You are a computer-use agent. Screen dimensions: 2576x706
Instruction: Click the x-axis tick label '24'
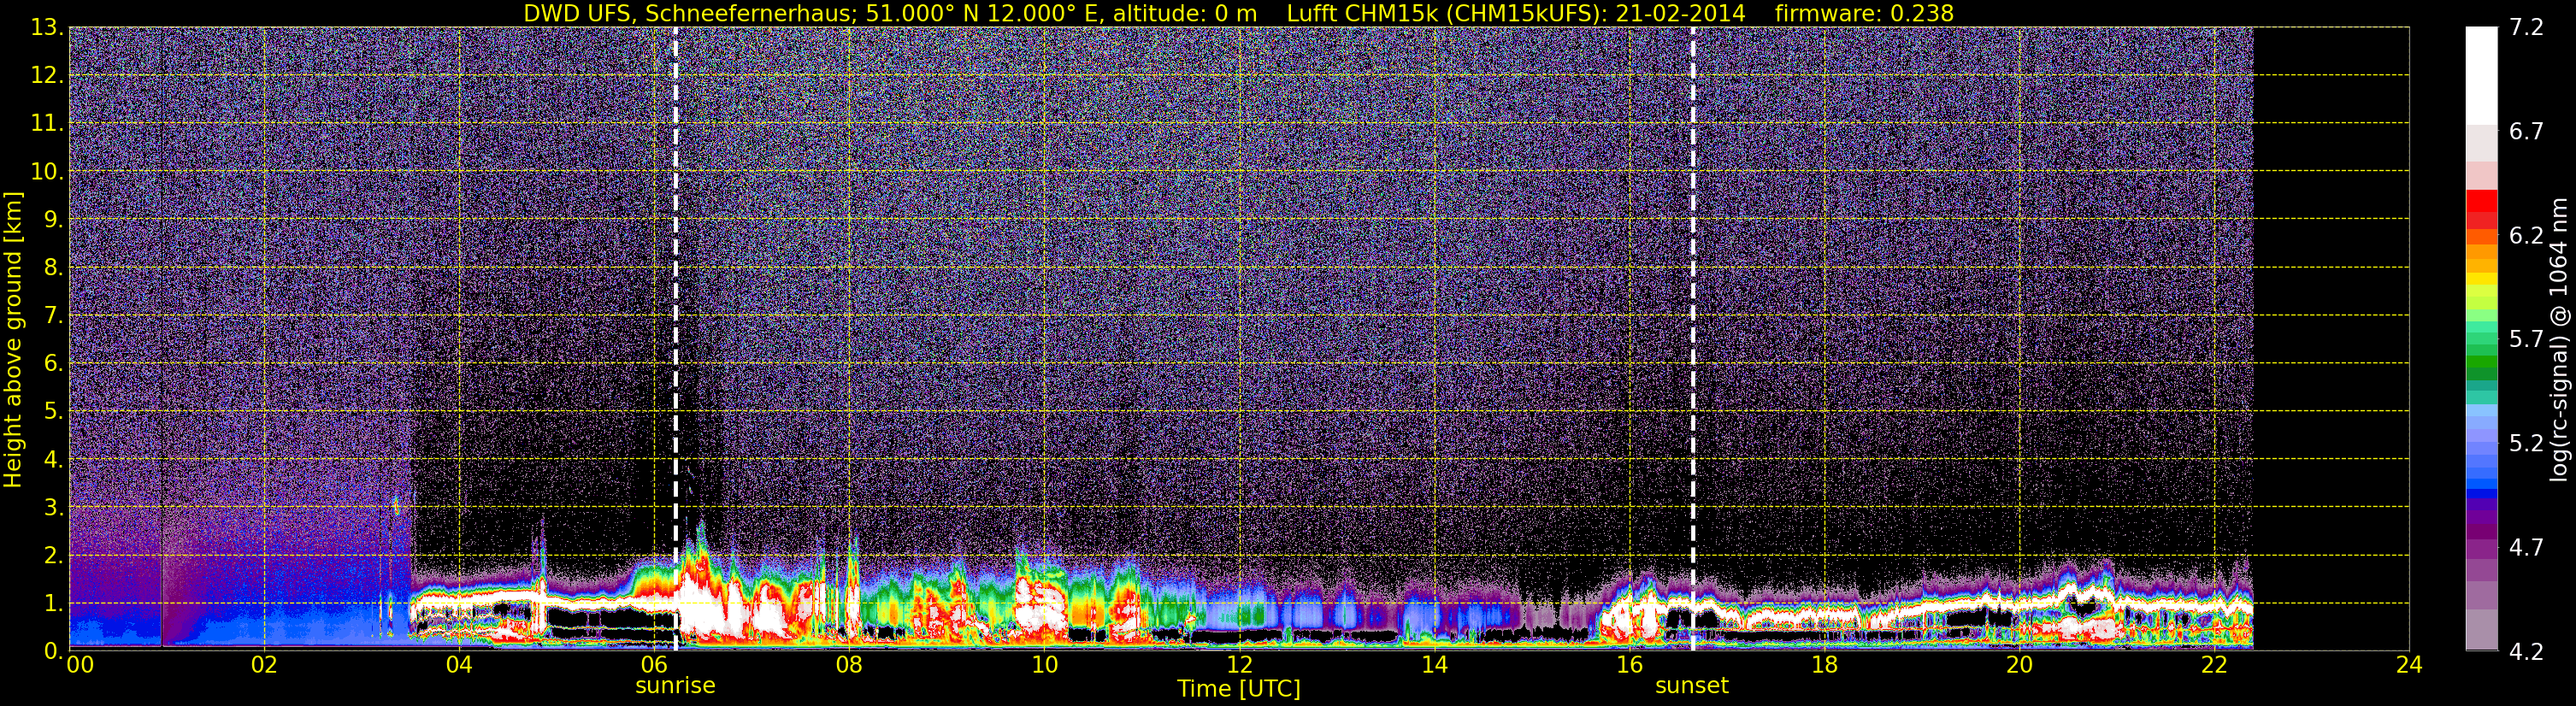coord(2409,666)
